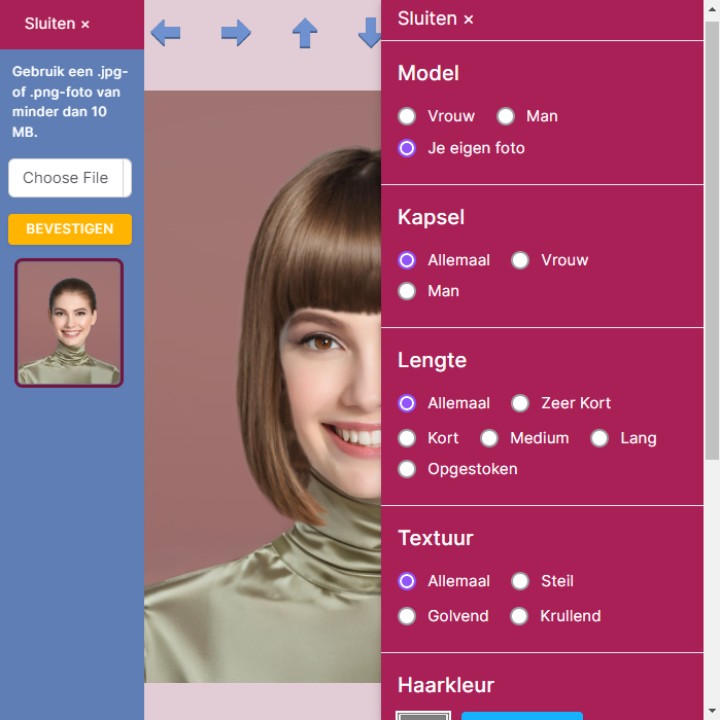Choose the Opgestoken length option
Image resolution: width=720 pixels, height=720 pixels.
407,469
